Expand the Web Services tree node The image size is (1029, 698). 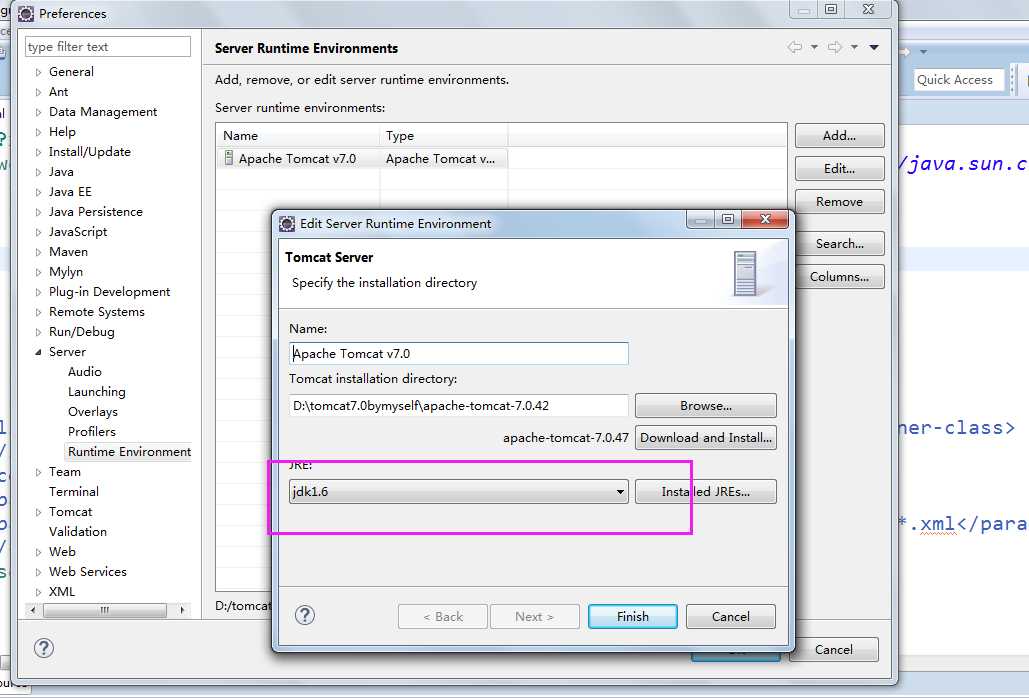point(39,572)
